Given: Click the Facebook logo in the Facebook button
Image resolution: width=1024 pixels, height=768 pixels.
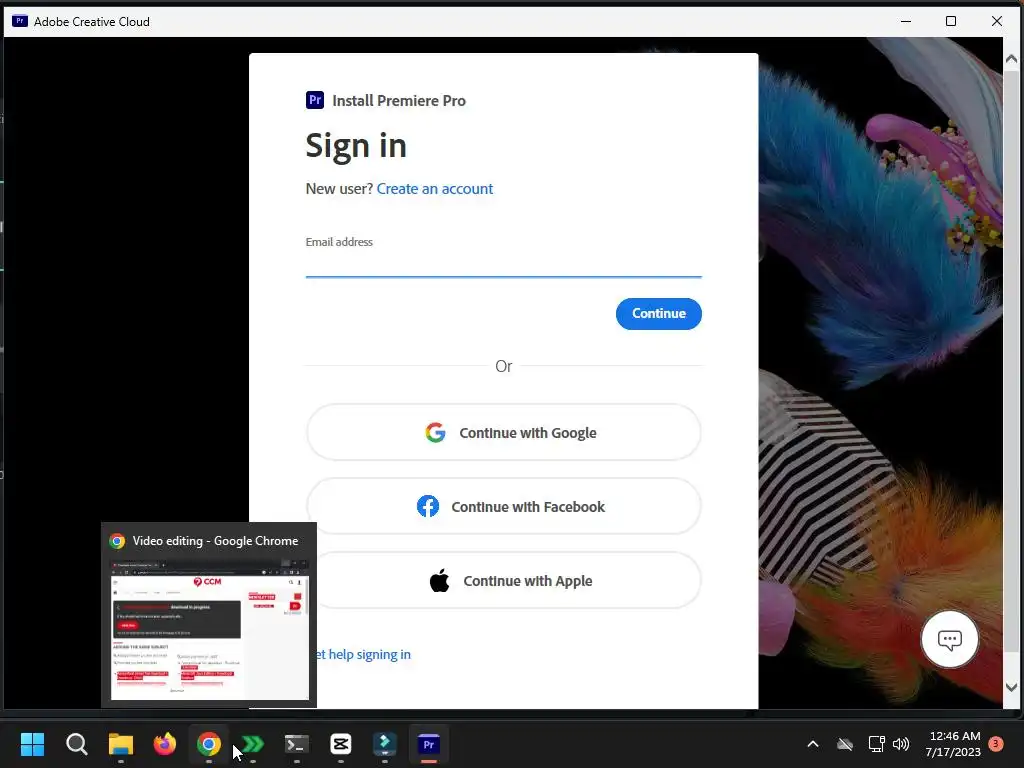Looking at the screenshot, I should coord(428,506).
